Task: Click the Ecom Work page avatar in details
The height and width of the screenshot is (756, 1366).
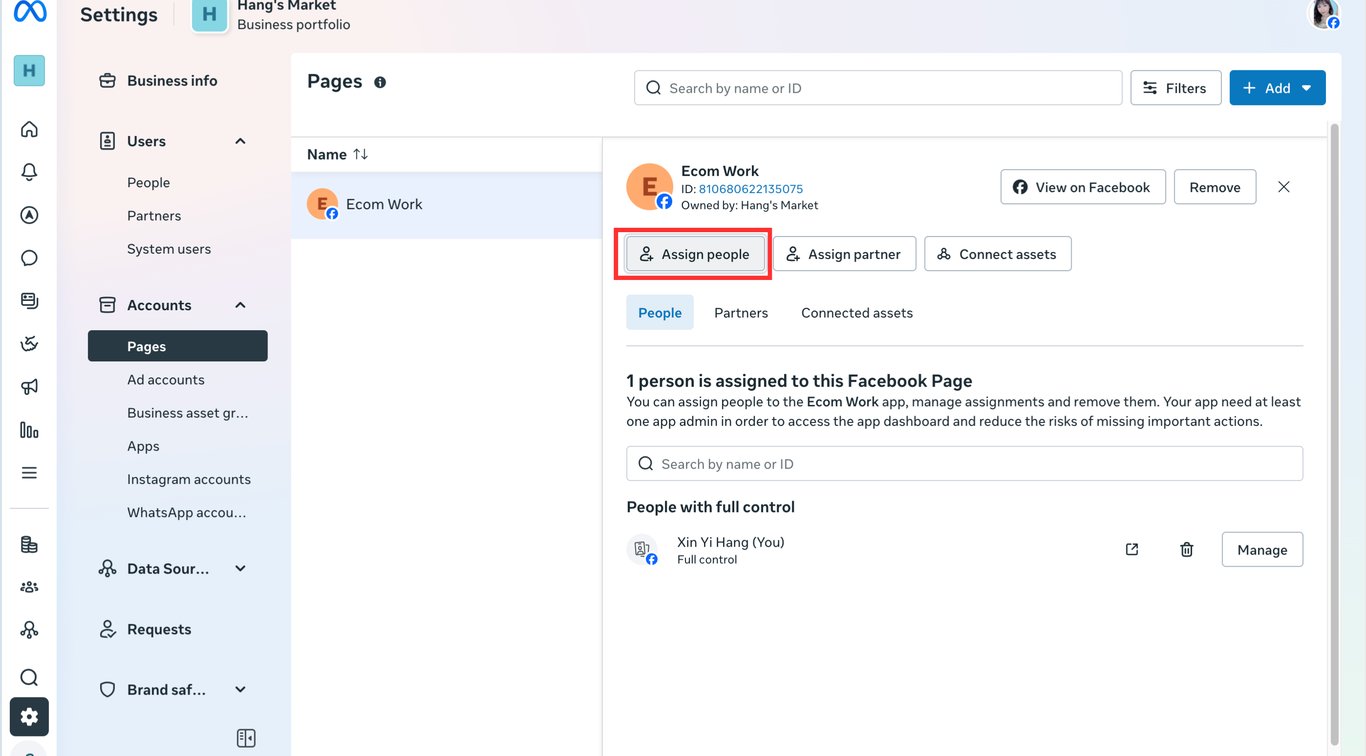Action: click(649, 187)
